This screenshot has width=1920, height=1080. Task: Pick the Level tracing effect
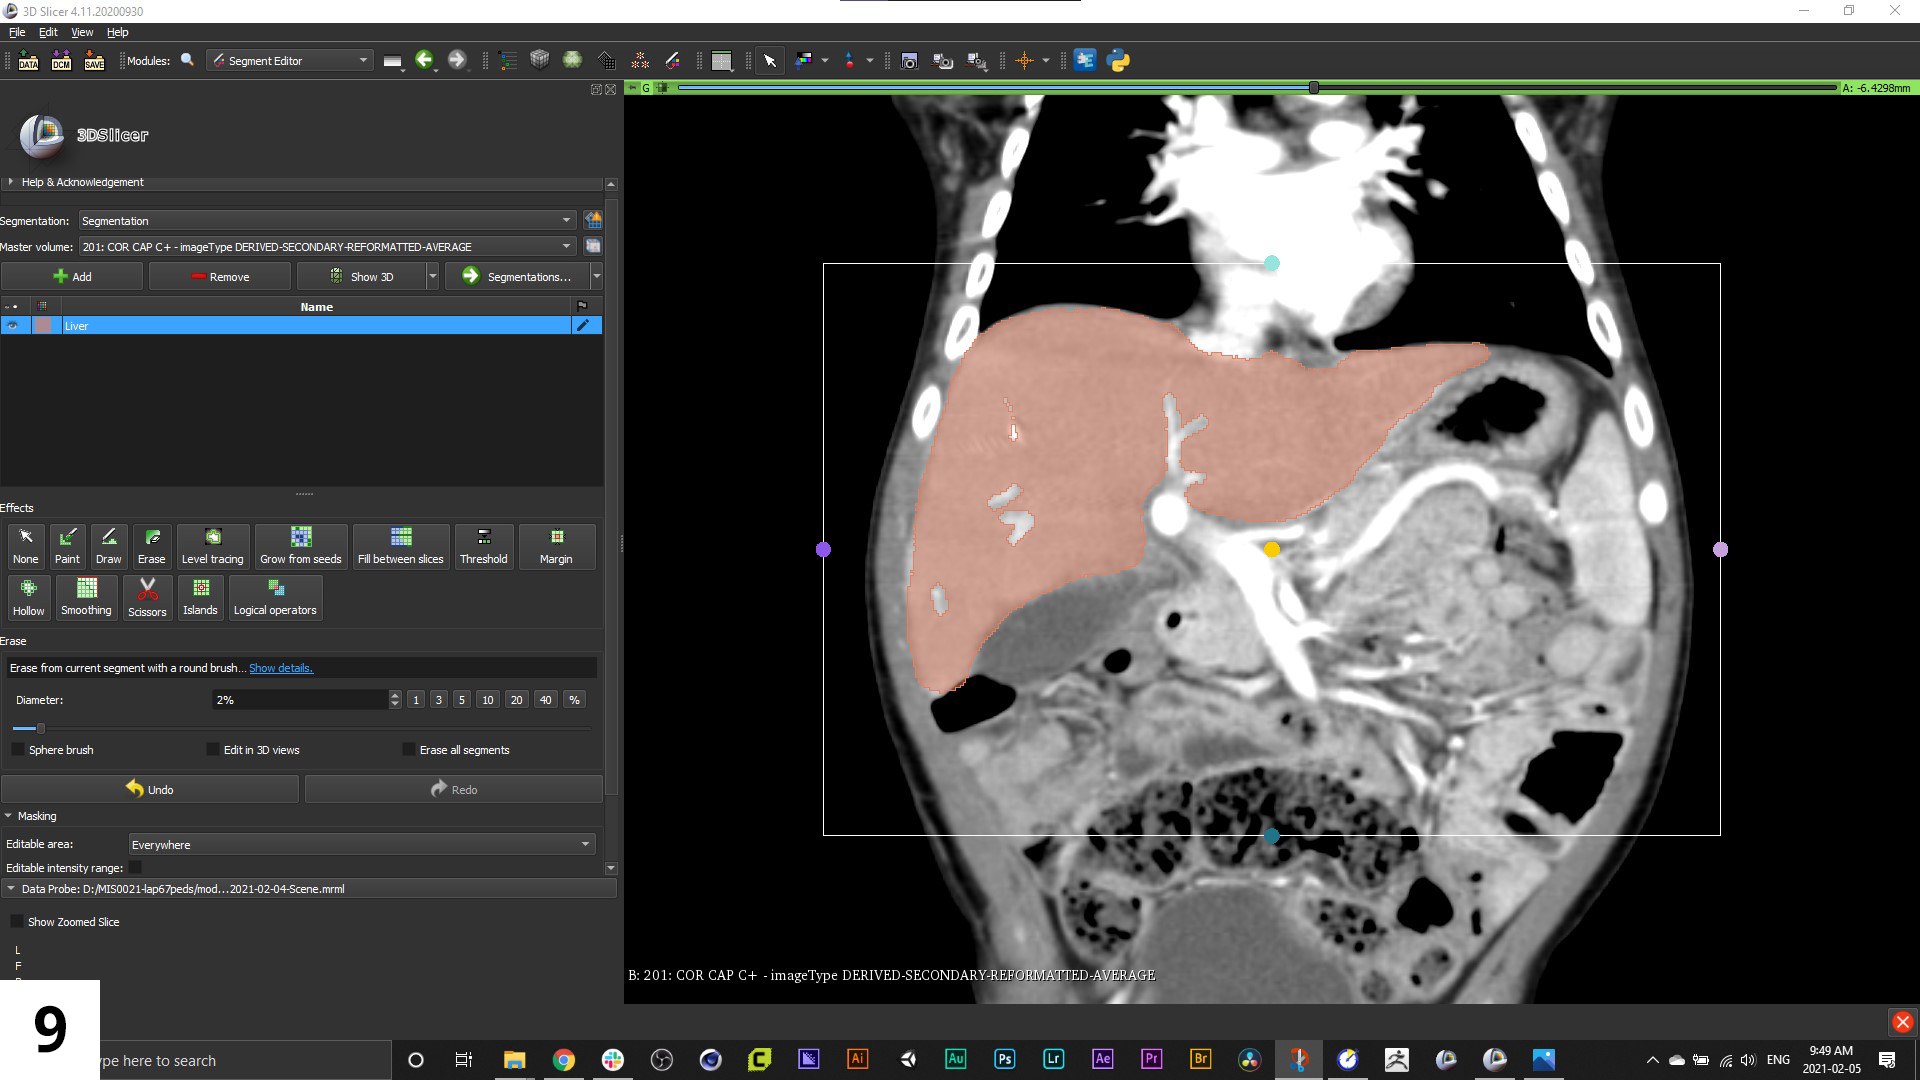(x=212, y=545)
